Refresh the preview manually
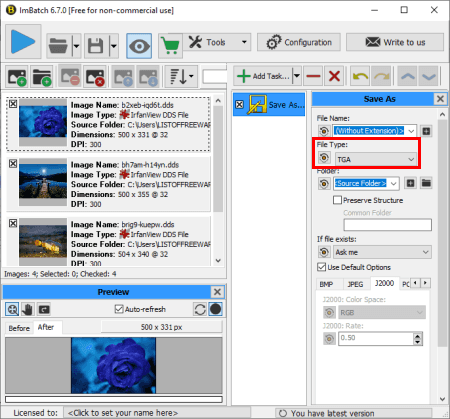Viewport: 450px width, 419px height. [x=200, y=309]
